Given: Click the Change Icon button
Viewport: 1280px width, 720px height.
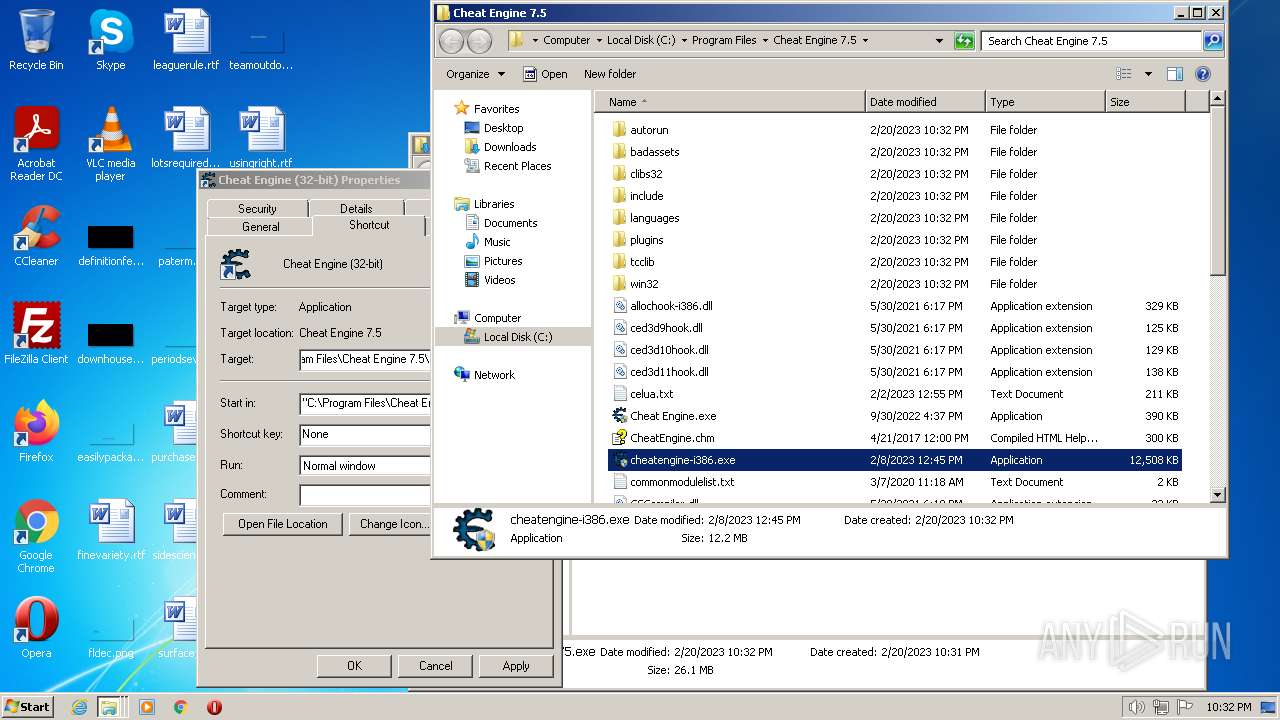Looking at the screenshot, I should [390, 524].
